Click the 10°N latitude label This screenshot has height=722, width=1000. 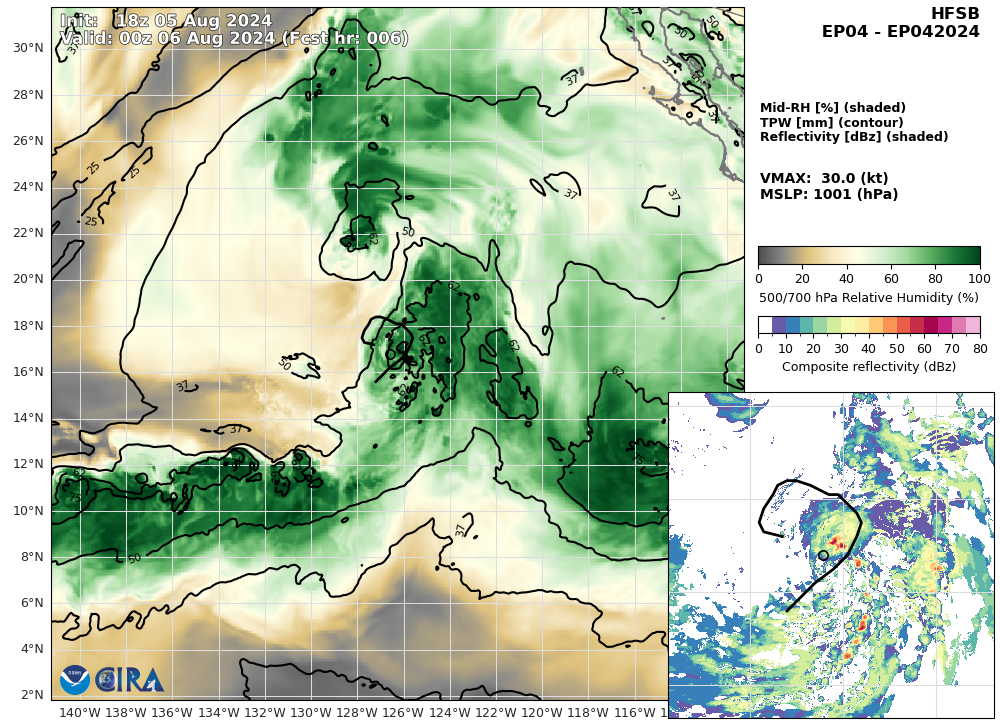pos(28,511)
